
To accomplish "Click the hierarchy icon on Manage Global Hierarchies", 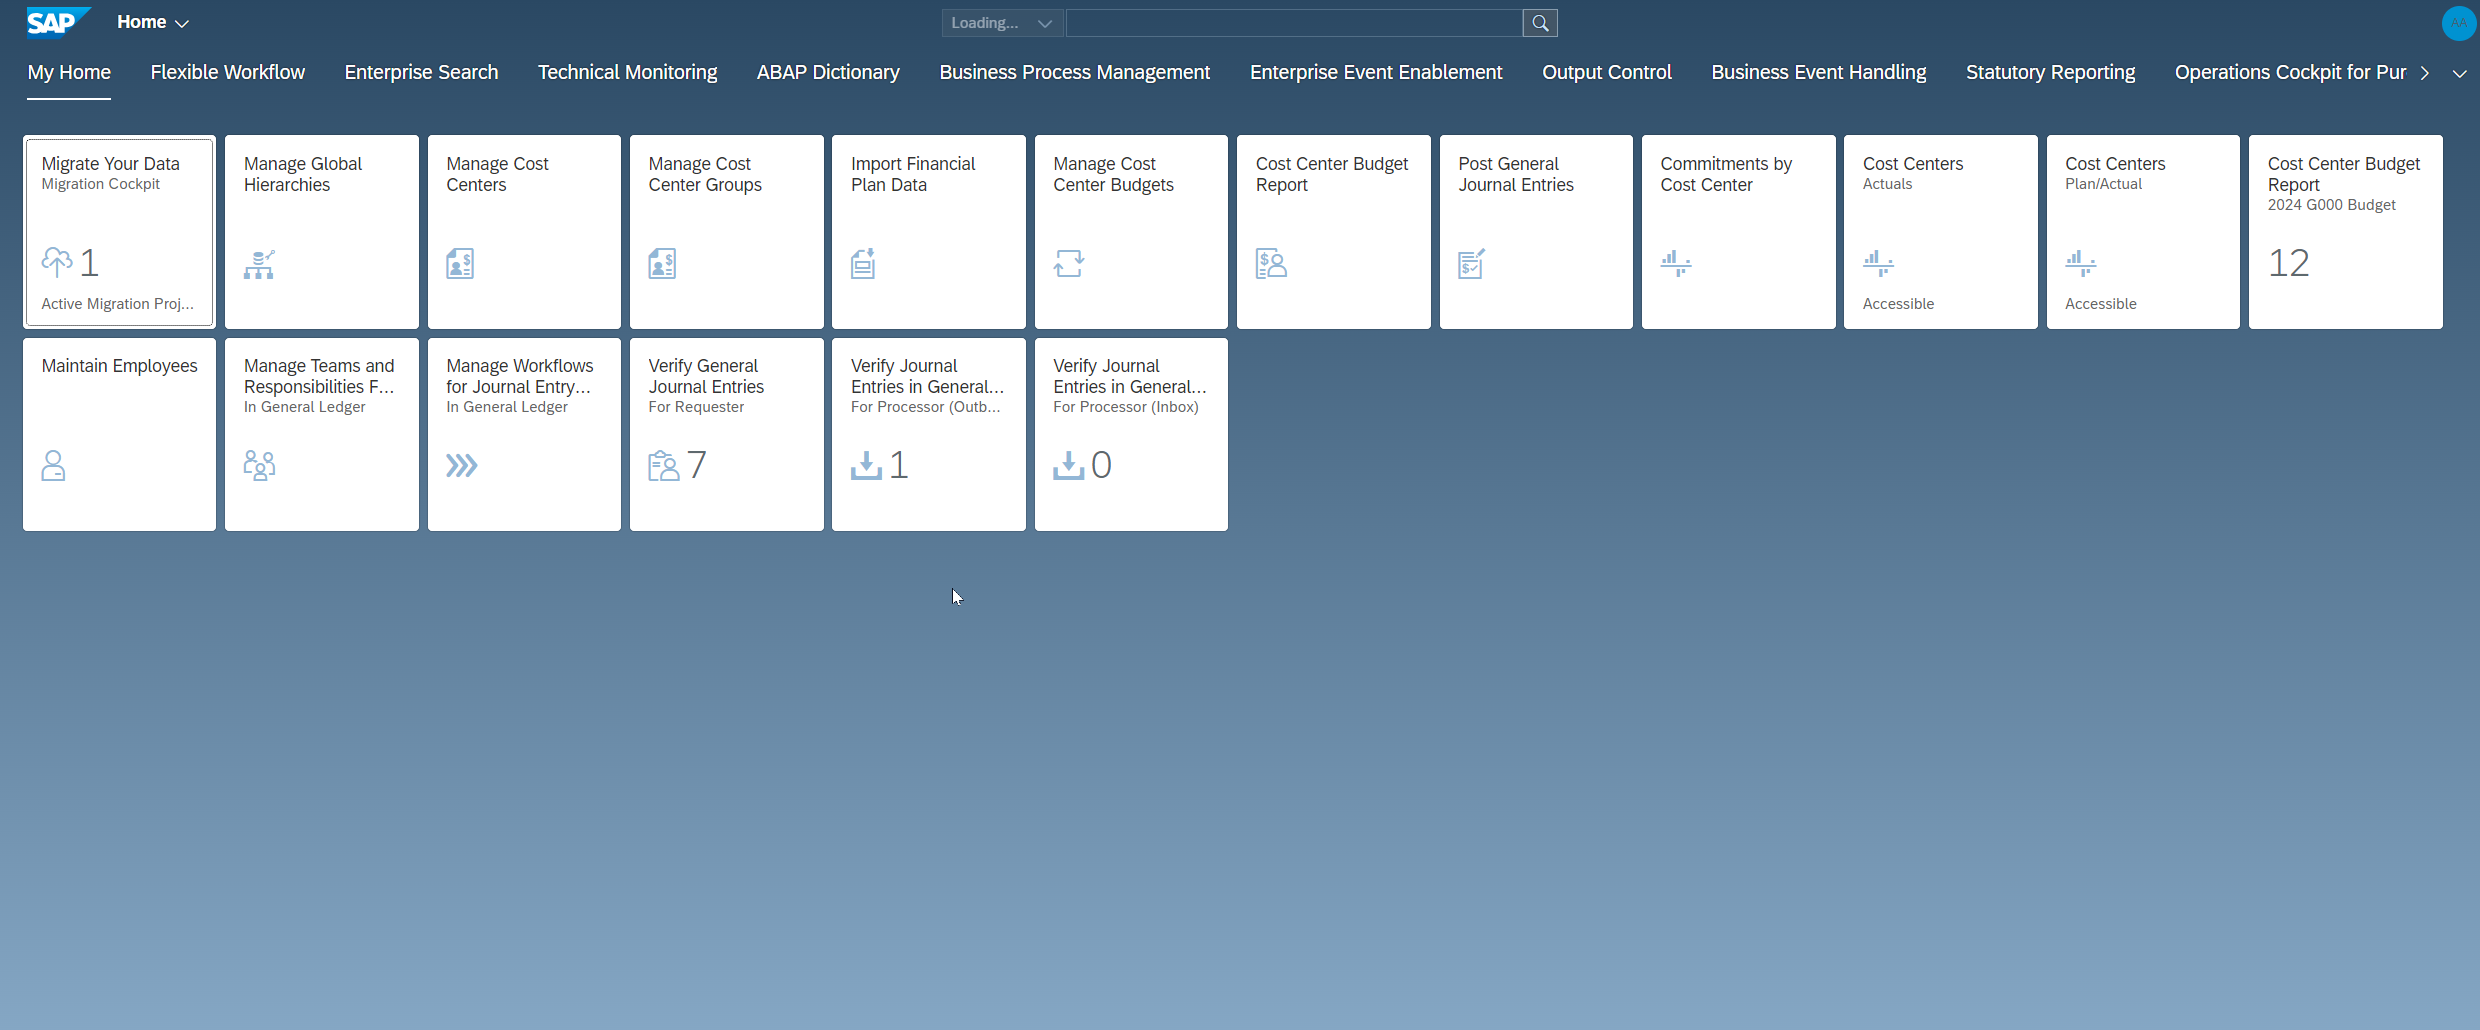I will [259, 264].
